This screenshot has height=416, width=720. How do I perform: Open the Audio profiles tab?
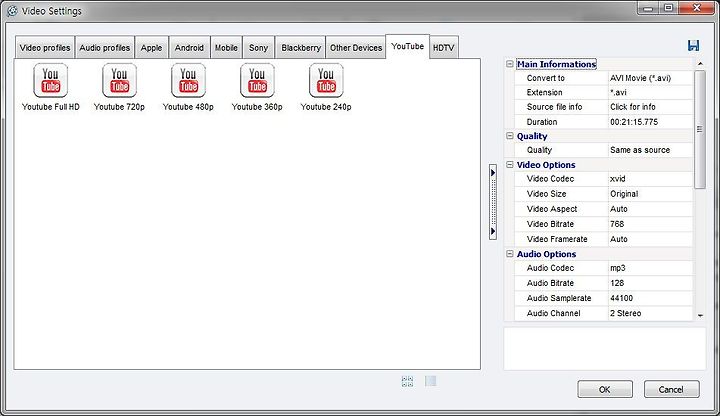tap(105, 48)
